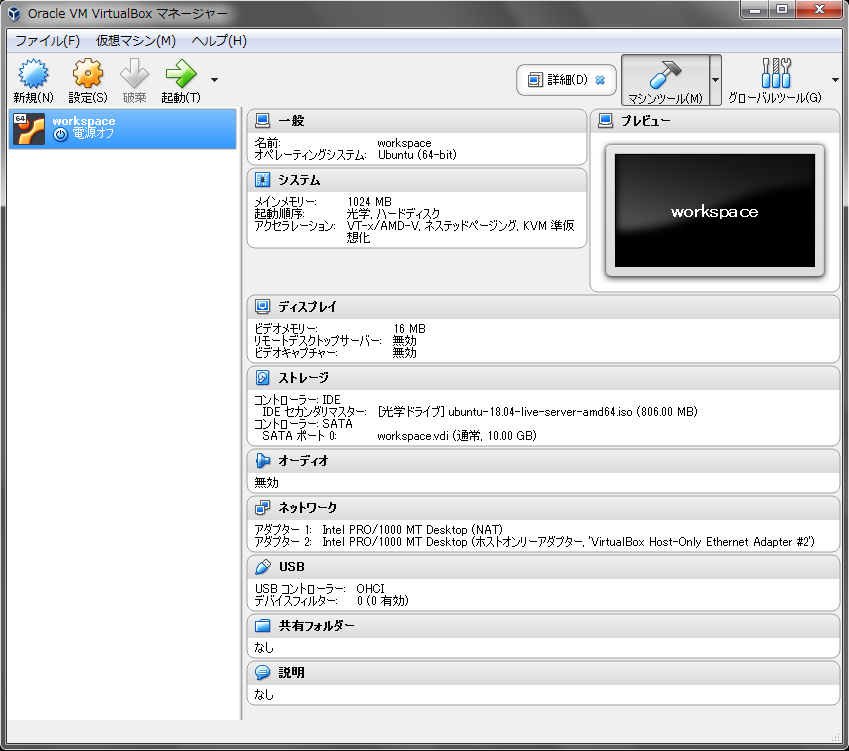Click アダプター 1 Intel PRO/1000 NAT entry
The width and height of the screenshot is (849, 751).
click(x=413, y=530)
